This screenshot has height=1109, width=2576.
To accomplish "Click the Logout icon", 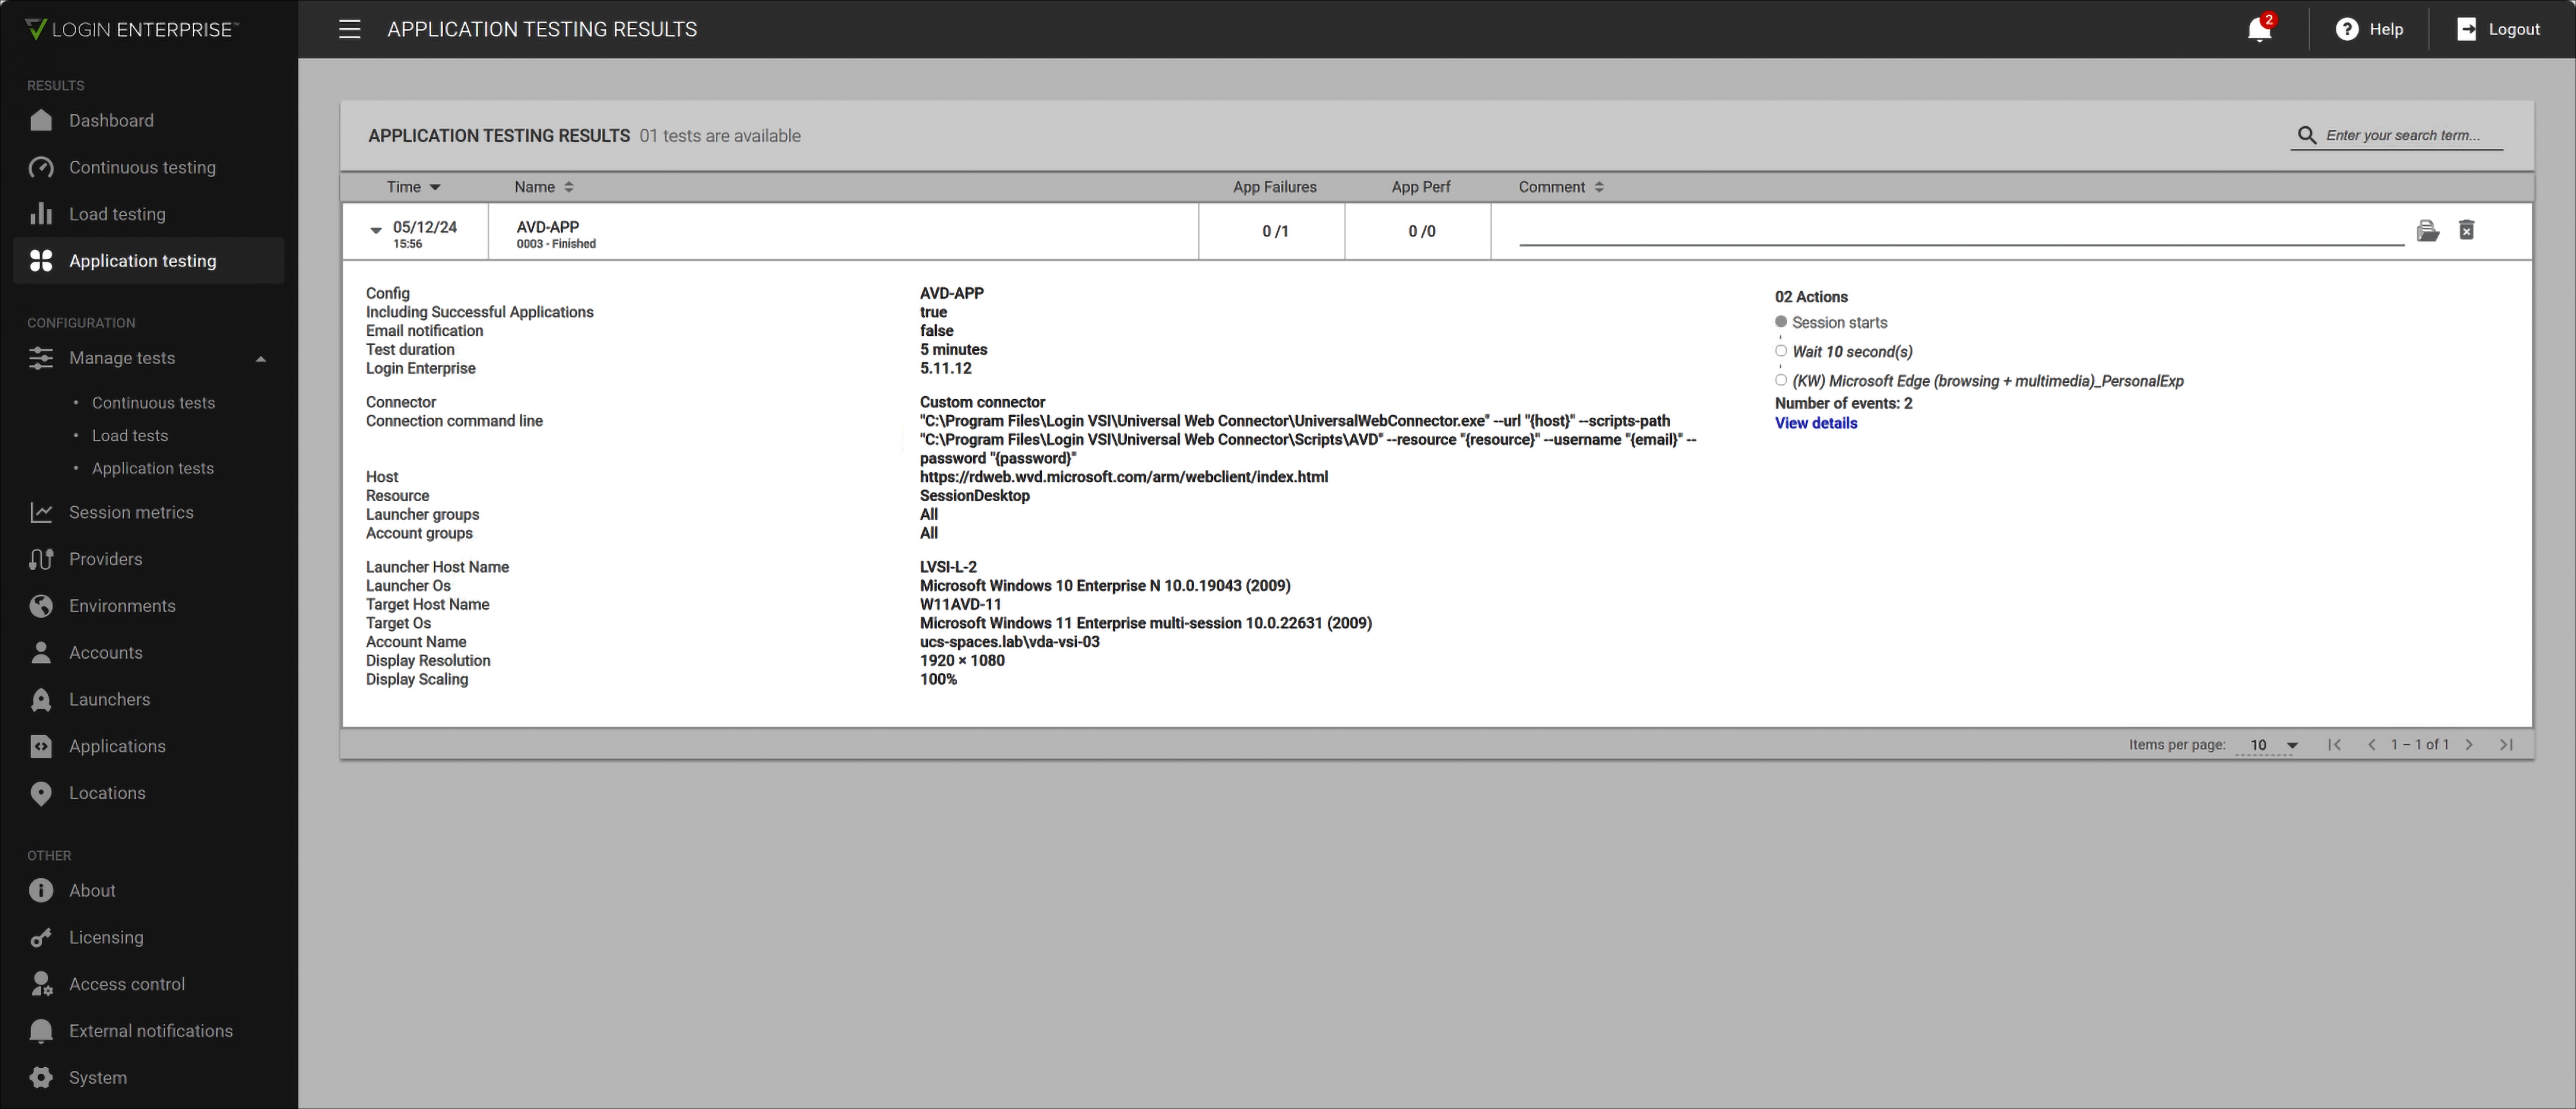I will pos(2467,29).
